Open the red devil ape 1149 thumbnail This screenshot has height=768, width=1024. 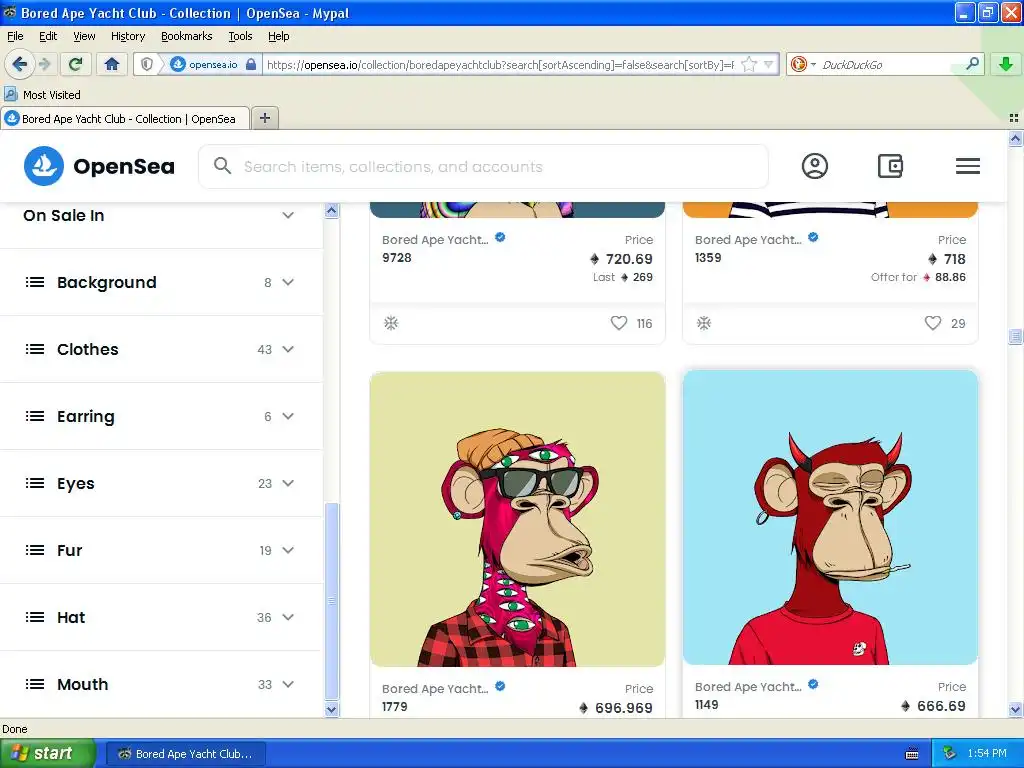point(830,517)
